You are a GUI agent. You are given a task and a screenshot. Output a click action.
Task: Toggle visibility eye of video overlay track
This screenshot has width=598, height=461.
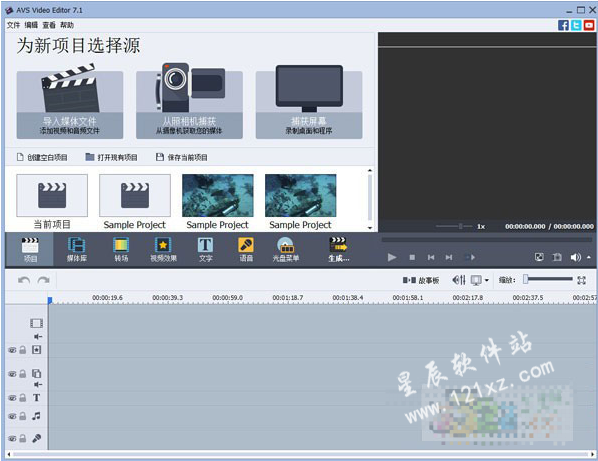pyautogui.click(x=12, y=374)
